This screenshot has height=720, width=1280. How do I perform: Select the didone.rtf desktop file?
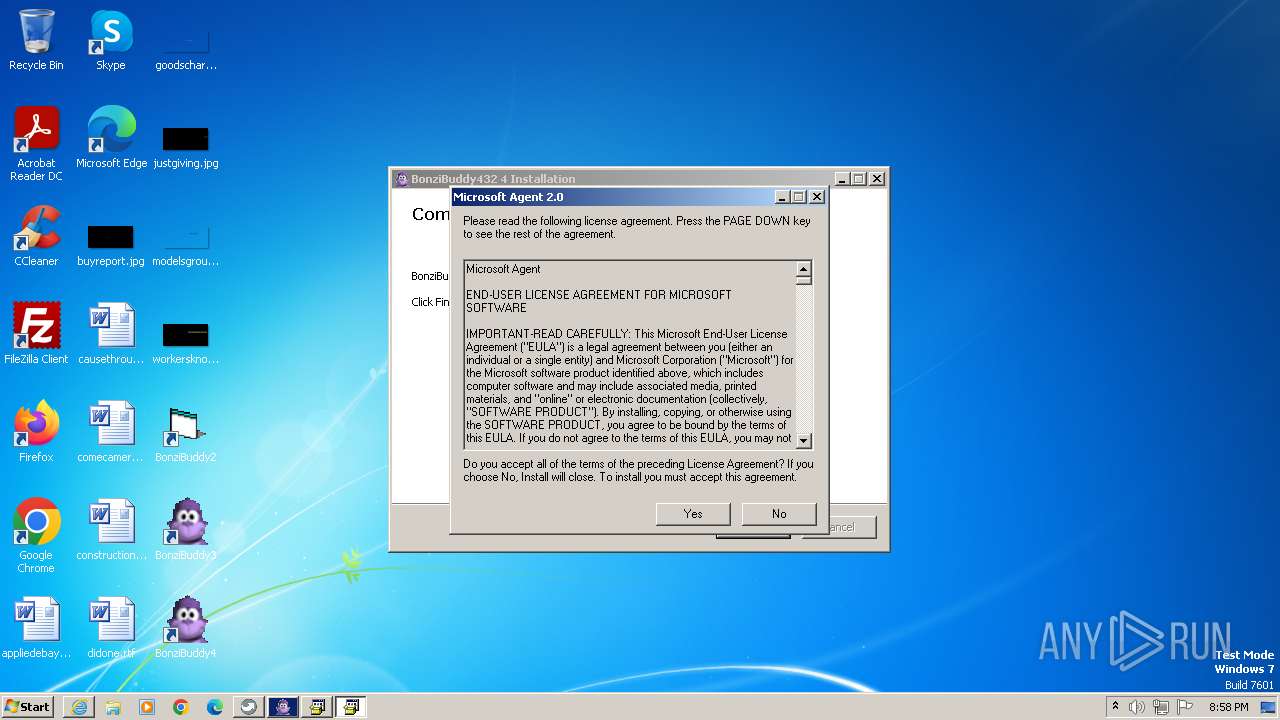pos(111,628)
